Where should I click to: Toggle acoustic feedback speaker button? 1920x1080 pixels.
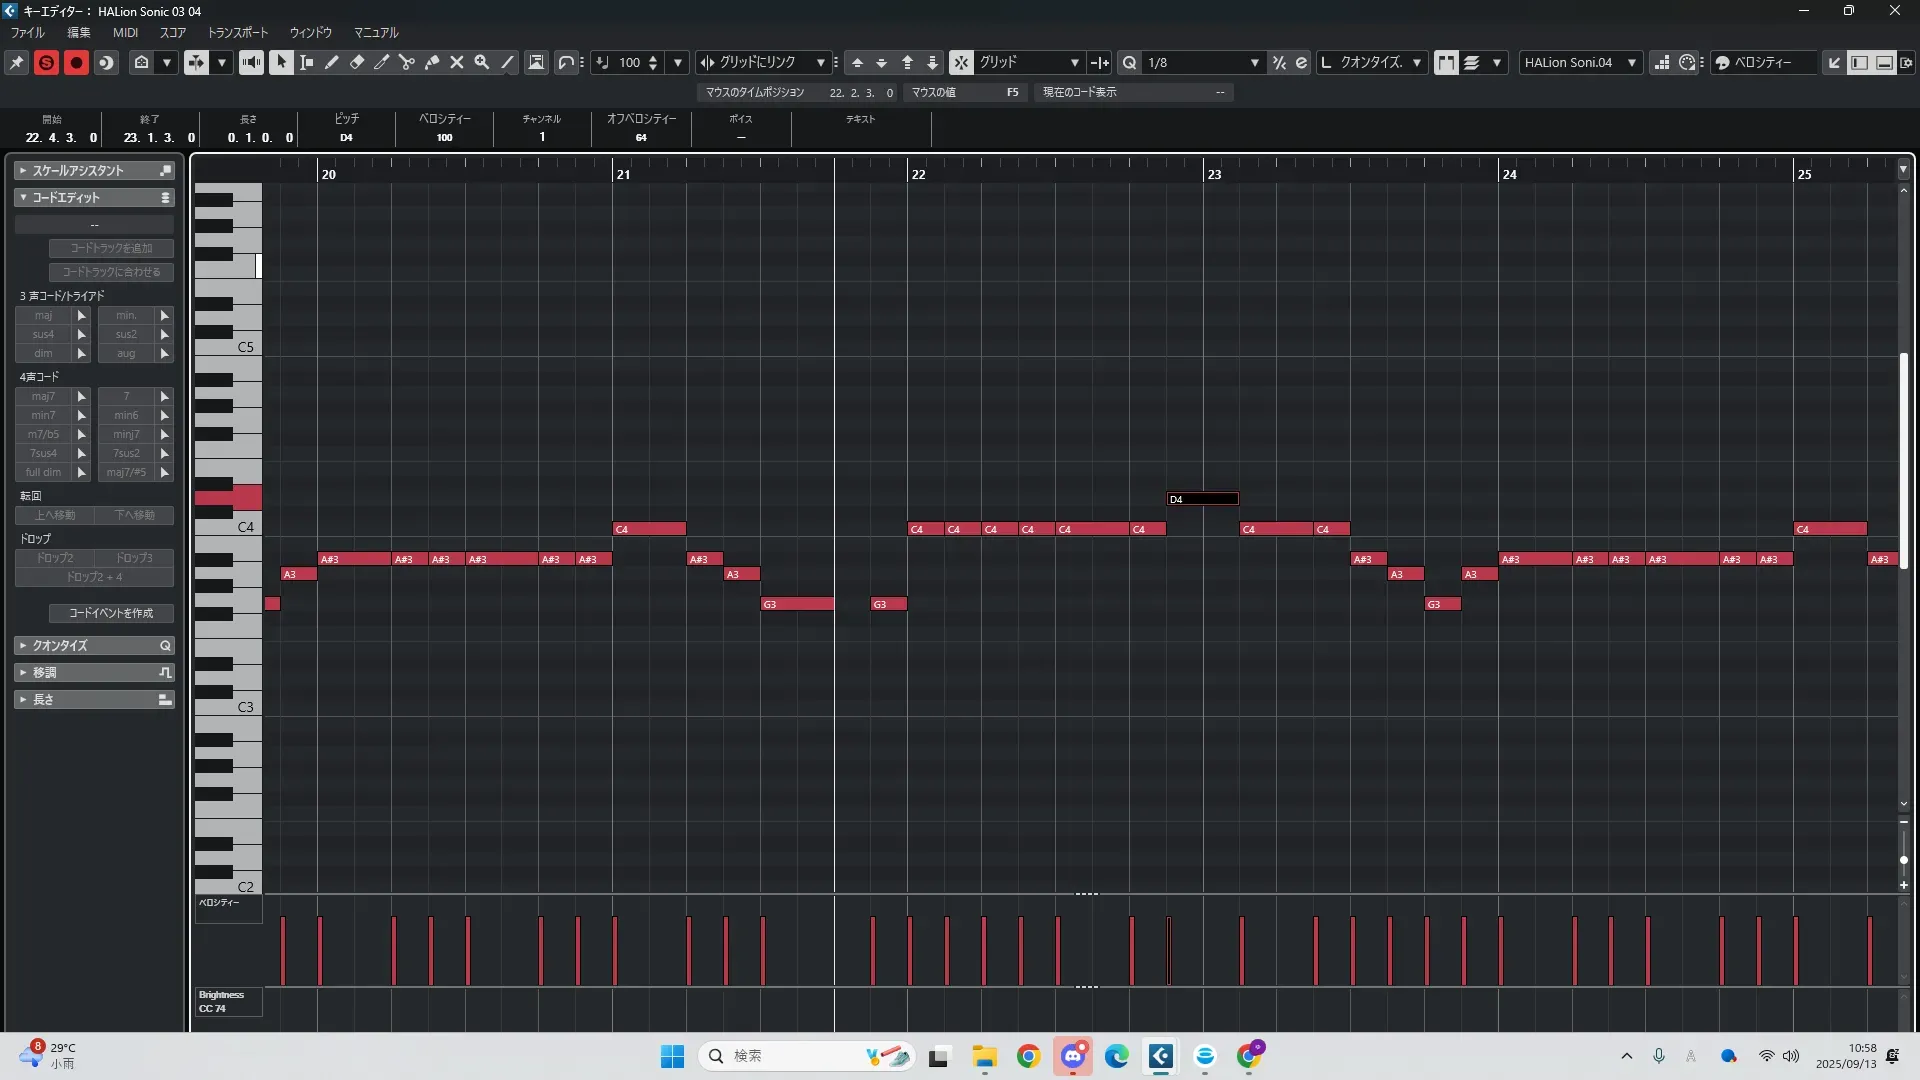pos(251,62)
